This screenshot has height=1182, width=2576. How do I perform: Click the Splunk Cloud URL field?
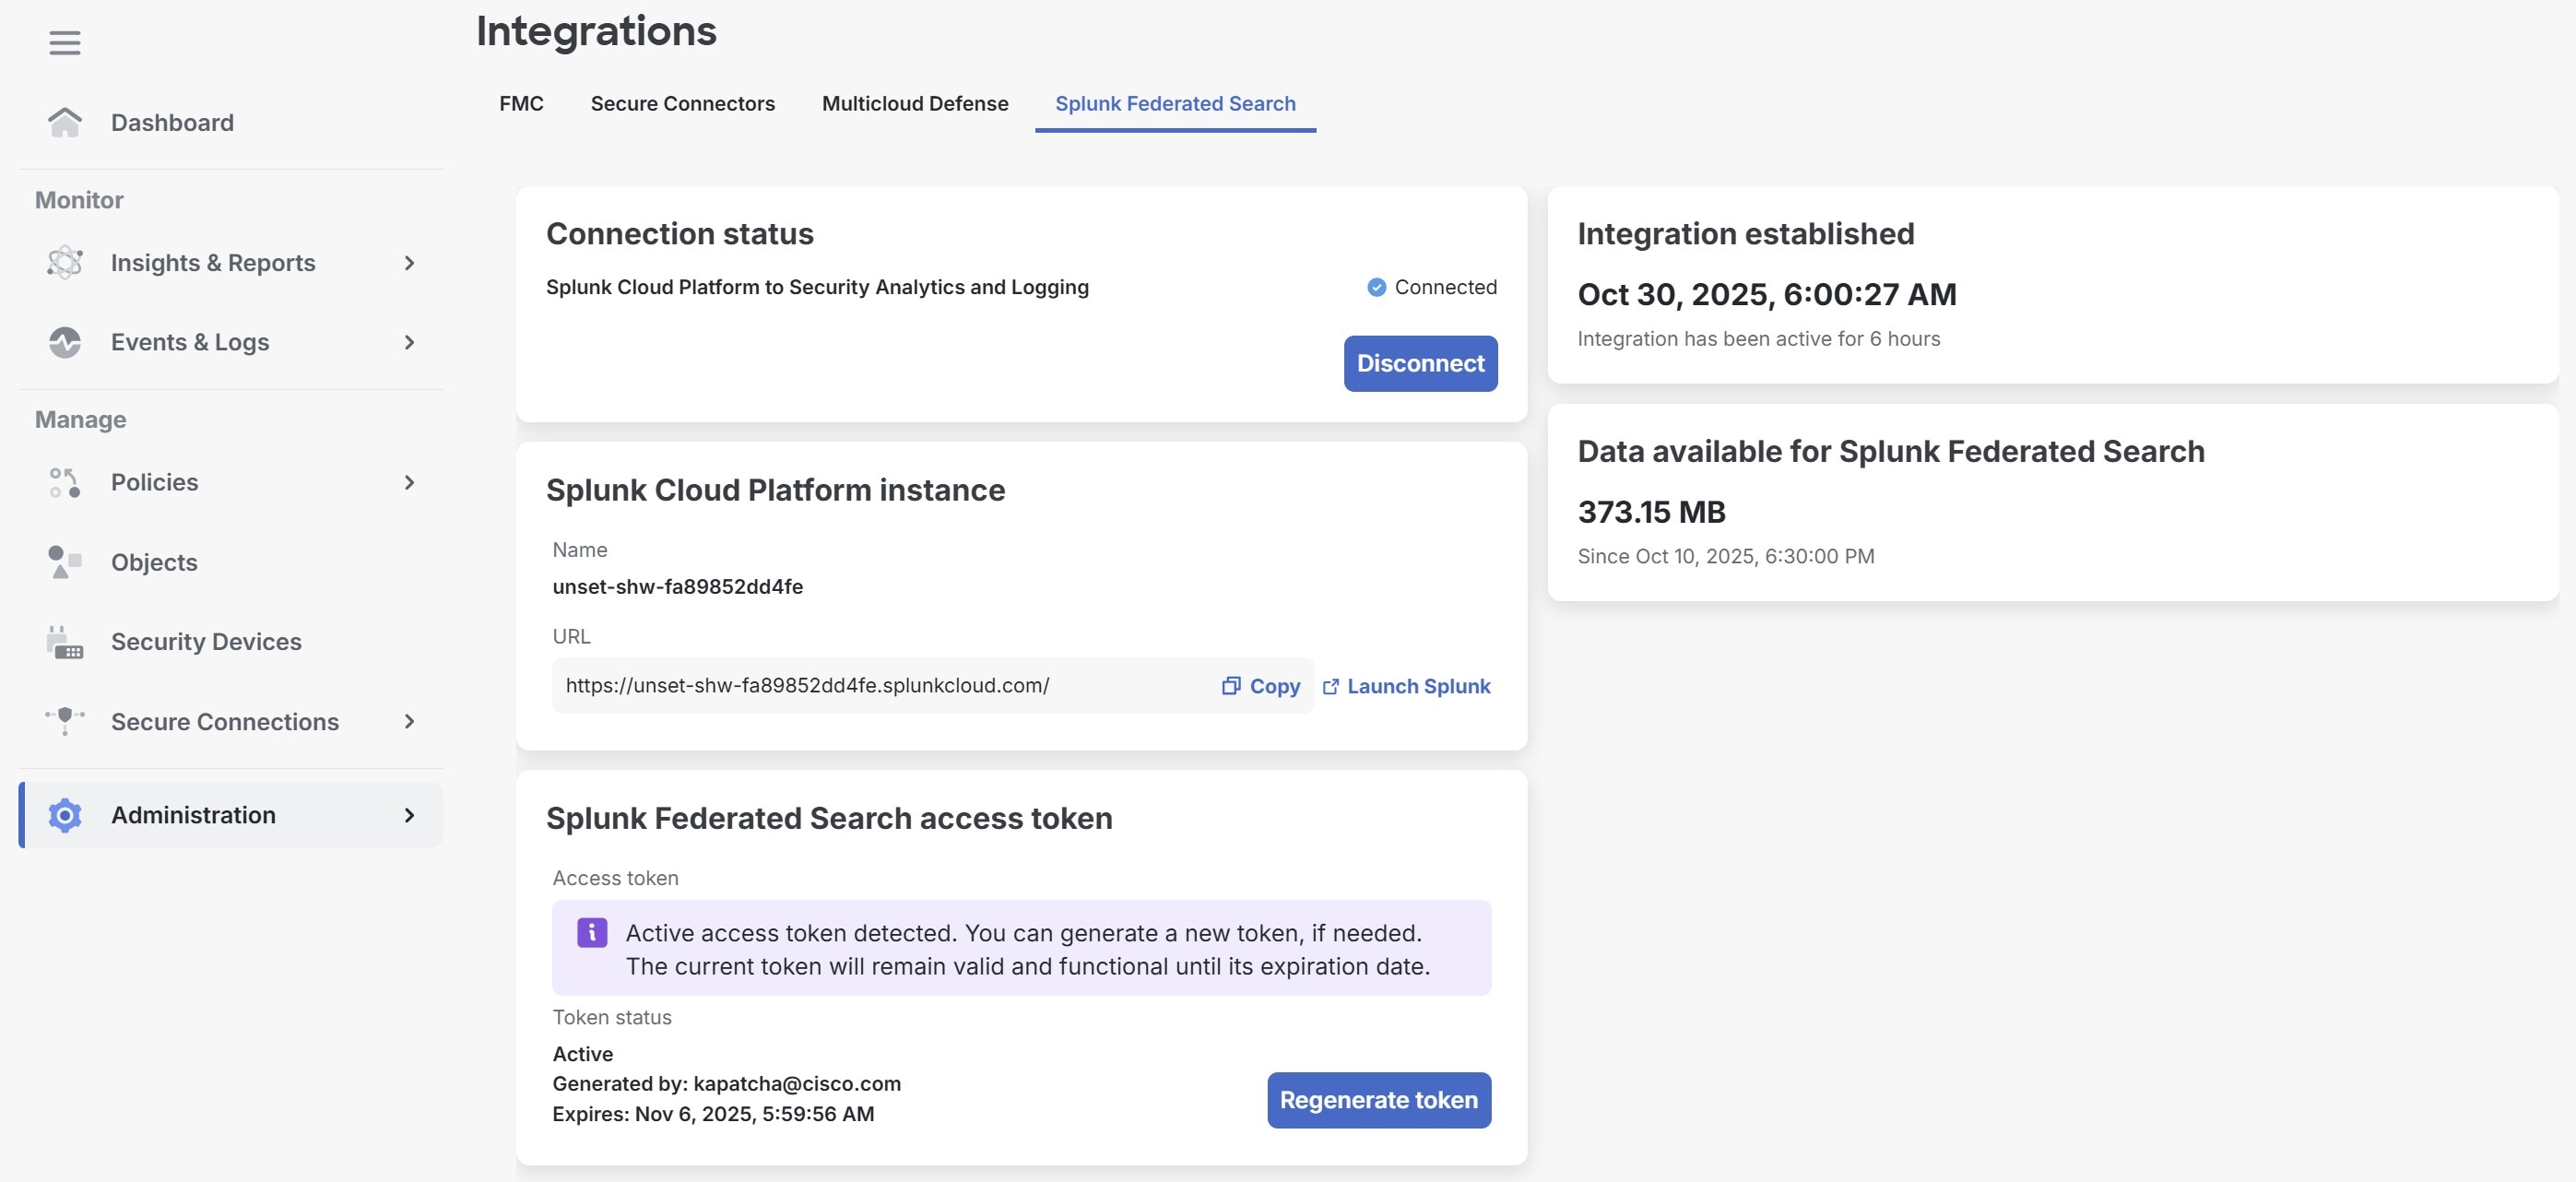coord(932,686)
